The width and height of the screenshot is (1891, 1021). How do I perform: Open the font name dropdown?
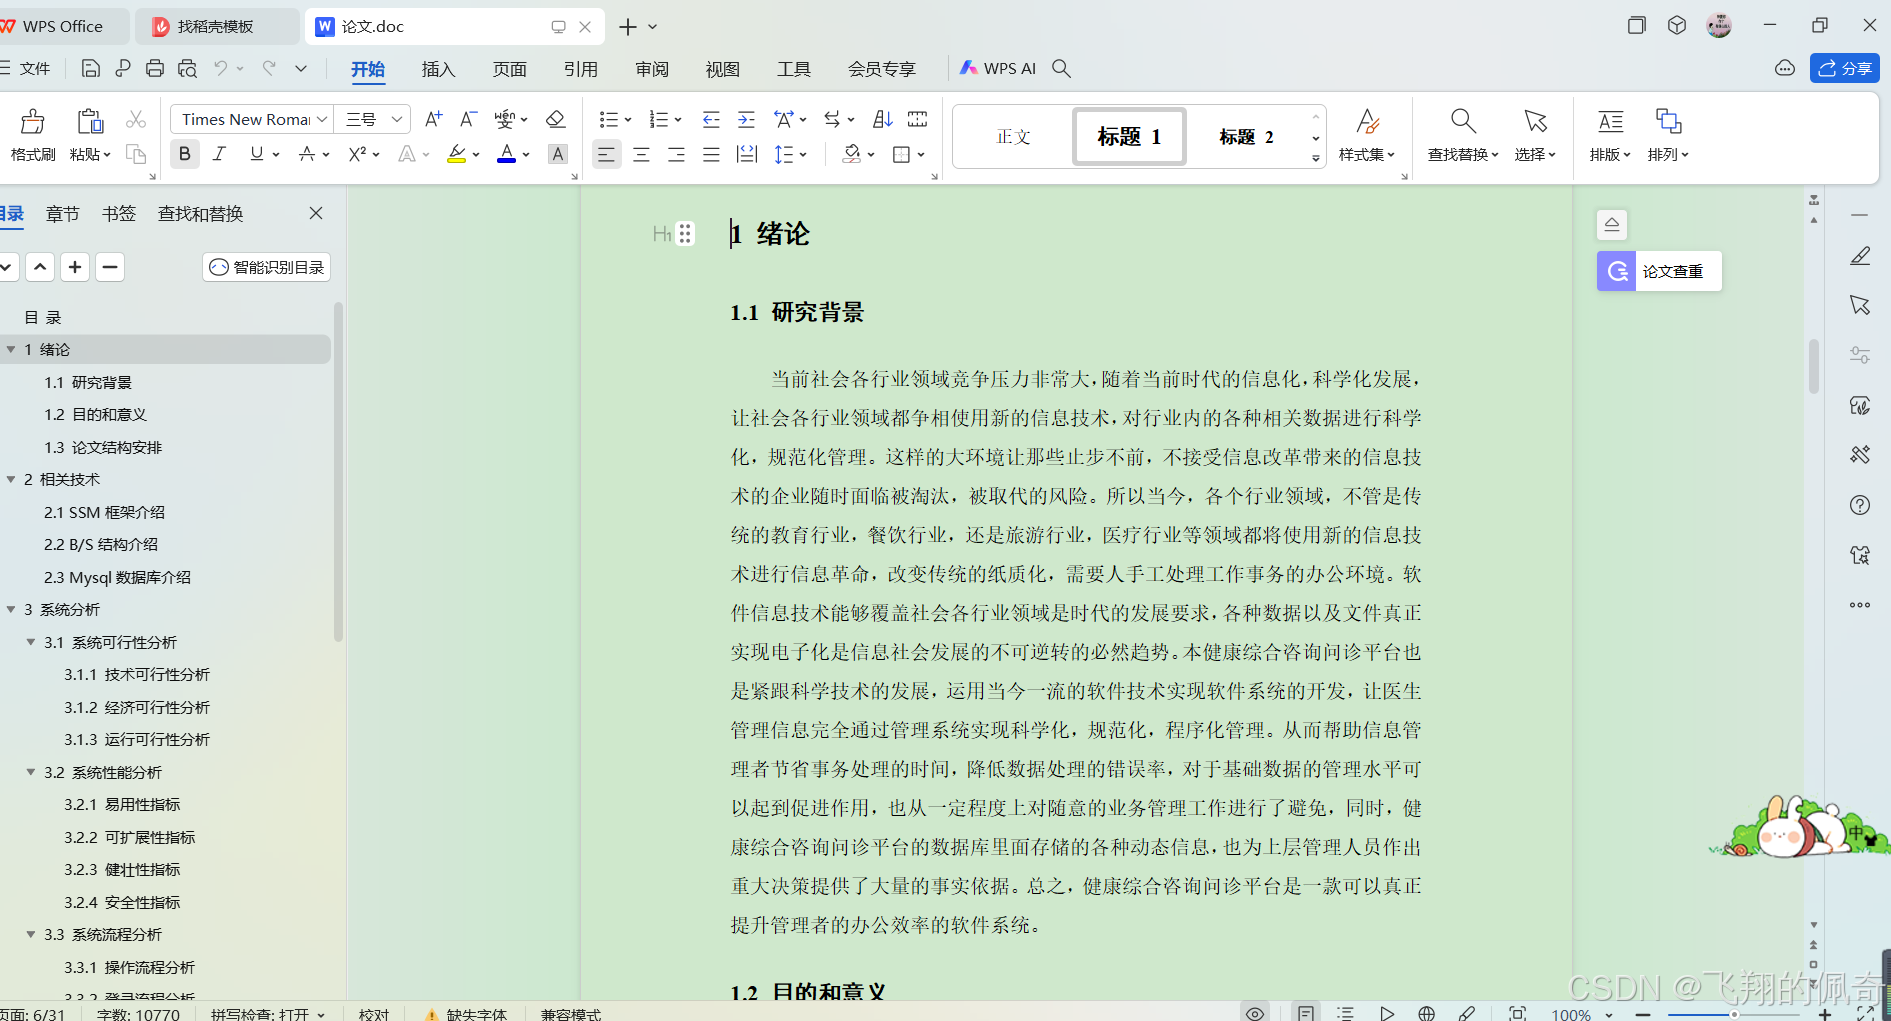click(322, 119)
